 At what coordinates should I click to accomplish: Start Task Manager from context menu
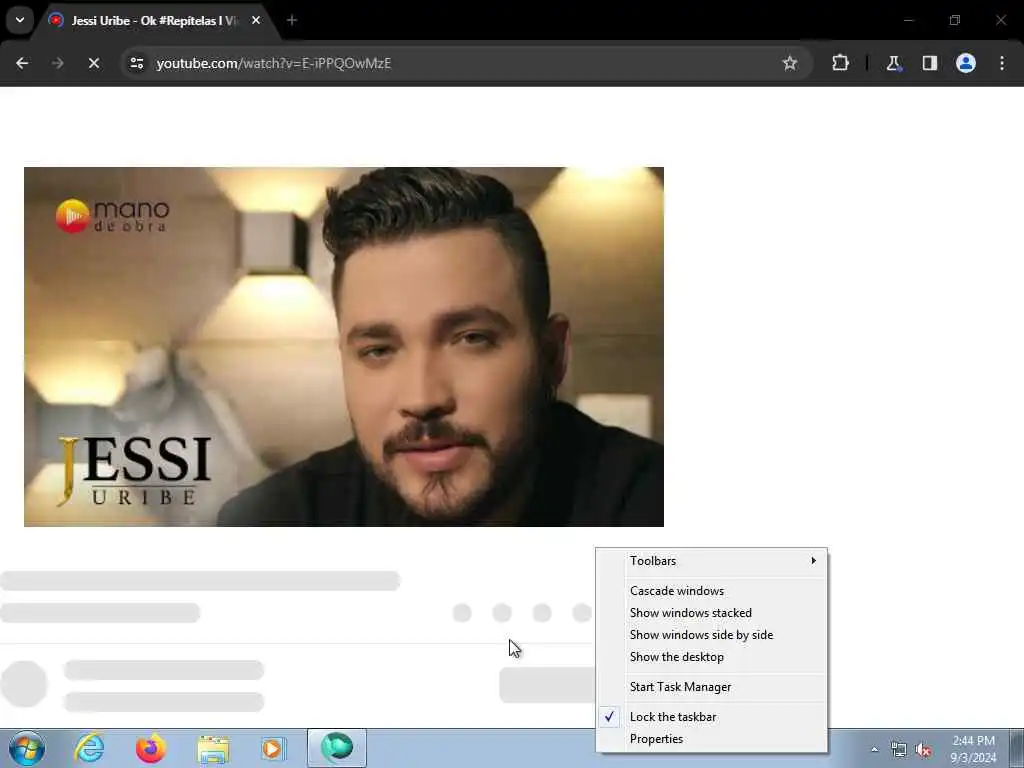pyautogui.click(x=711, y=687)
